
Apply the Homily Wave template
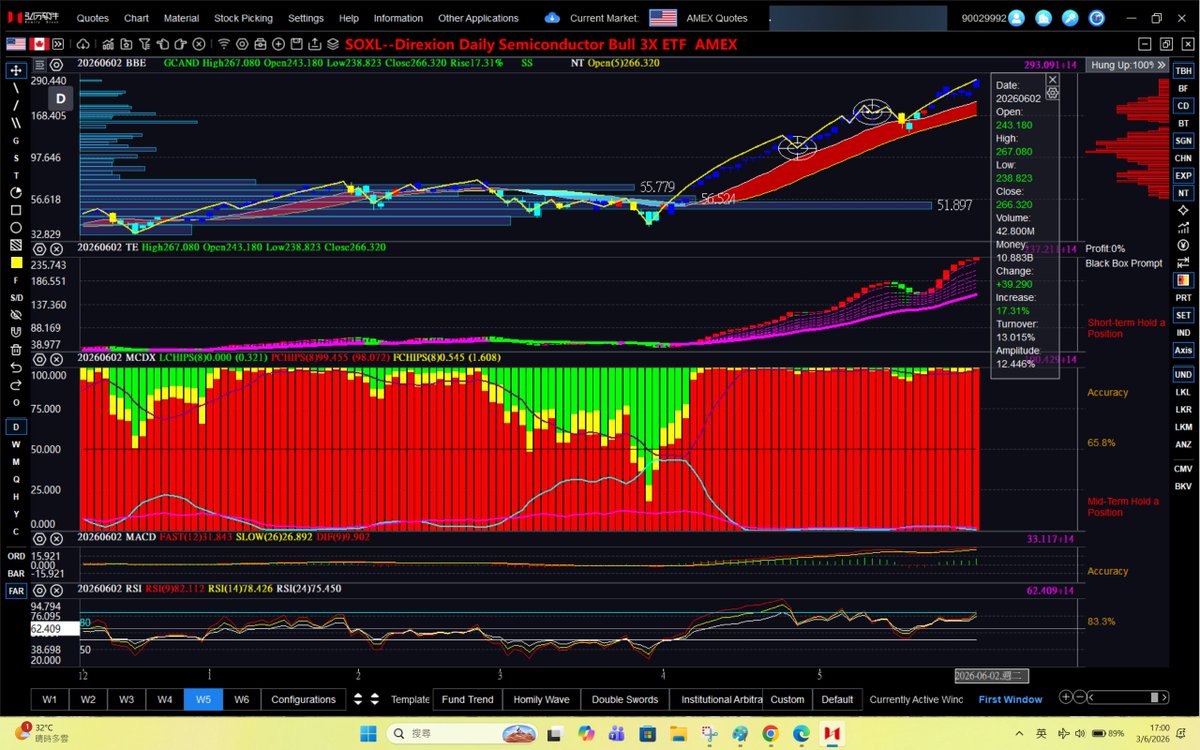pyautogui.click(x=541, y=699)
